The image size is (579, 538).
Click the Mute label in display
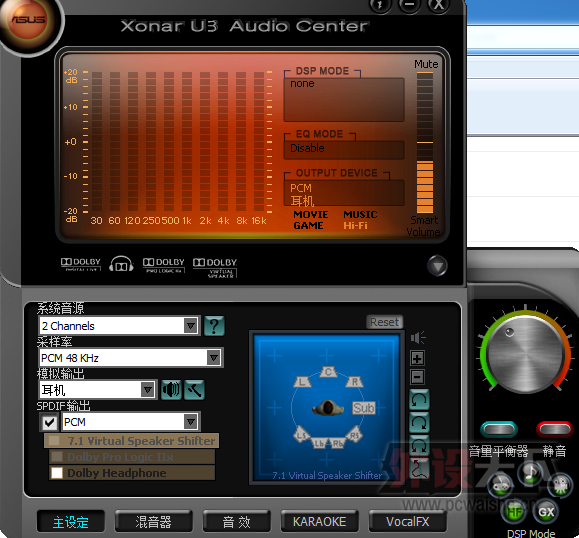[426, 64]
